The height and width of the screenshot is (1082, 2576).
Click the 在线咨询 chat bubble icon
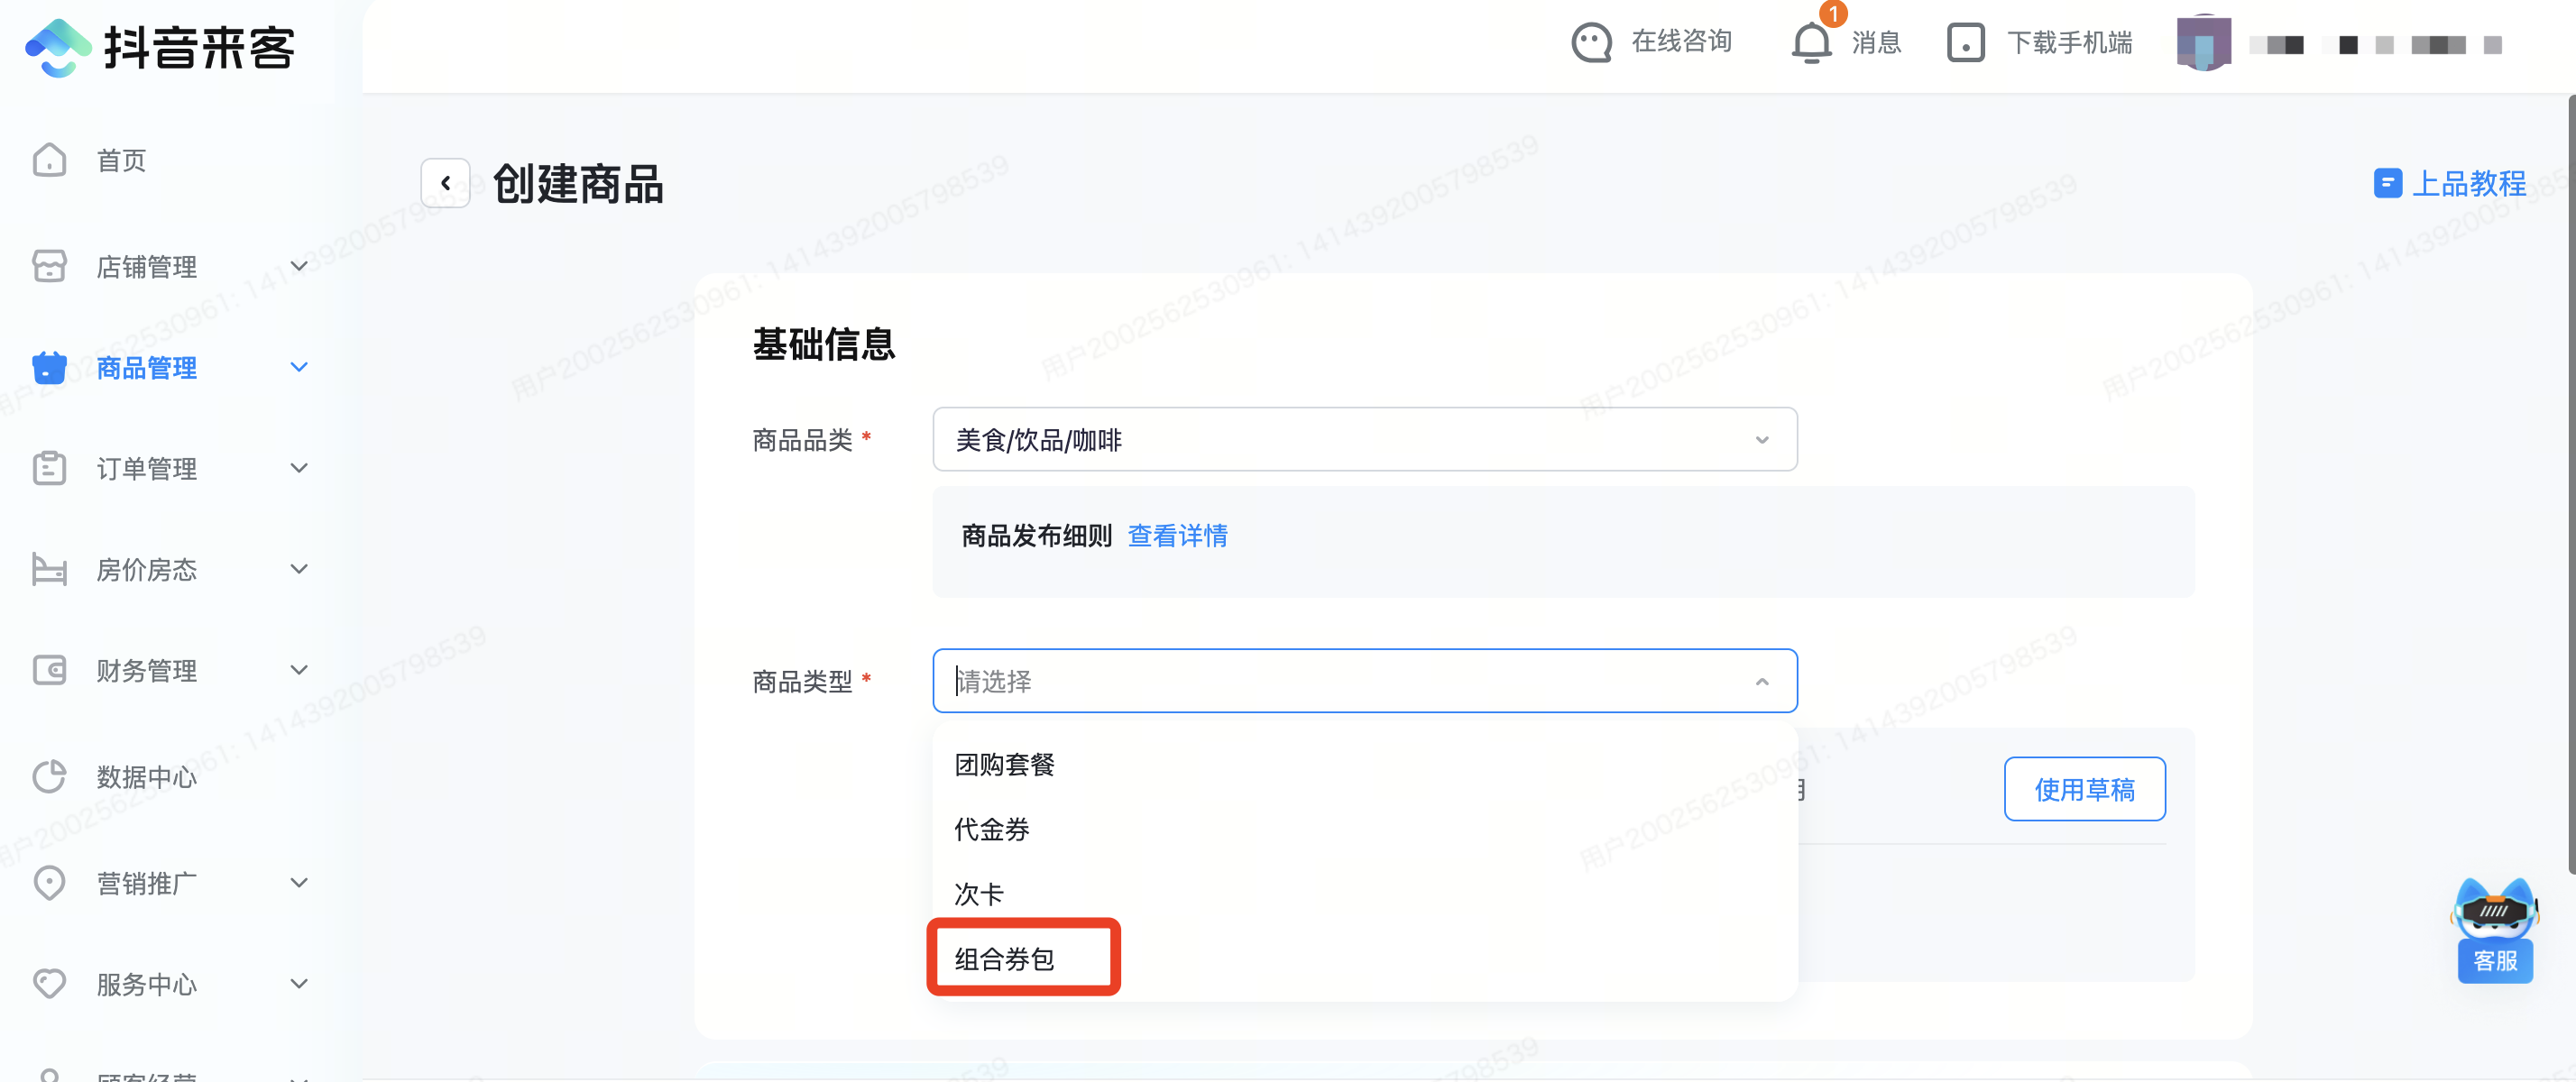pos(1591,42)
